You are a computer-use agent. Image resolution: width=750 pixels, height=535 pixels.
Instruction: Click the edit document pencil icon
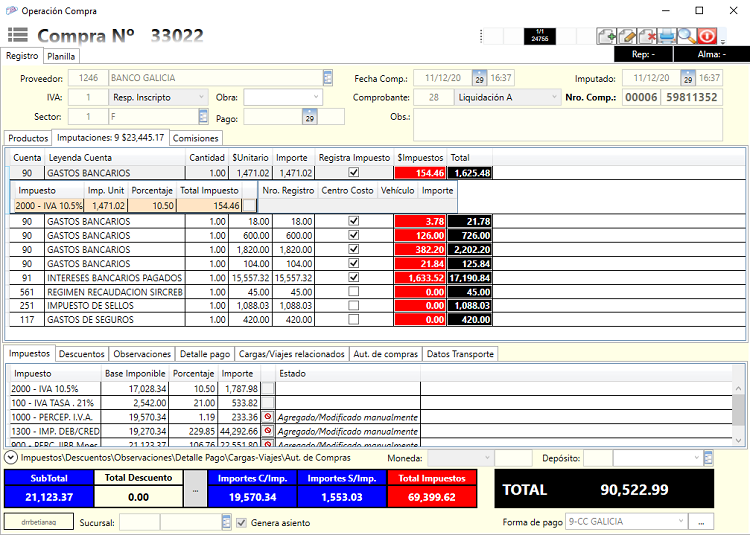627,36
